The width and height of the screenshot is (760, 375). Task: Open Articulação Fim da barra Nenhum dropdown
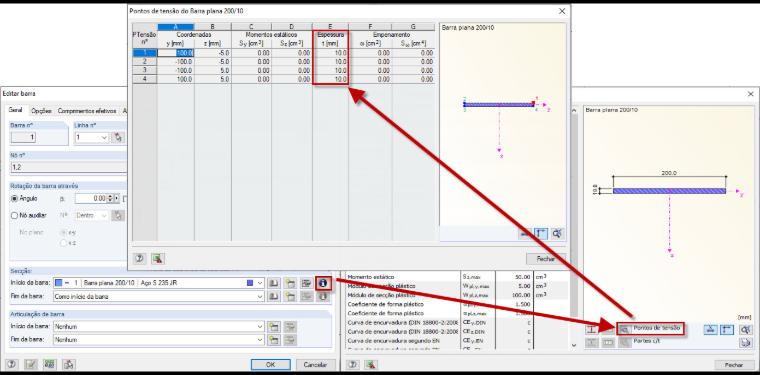point(260,340)
